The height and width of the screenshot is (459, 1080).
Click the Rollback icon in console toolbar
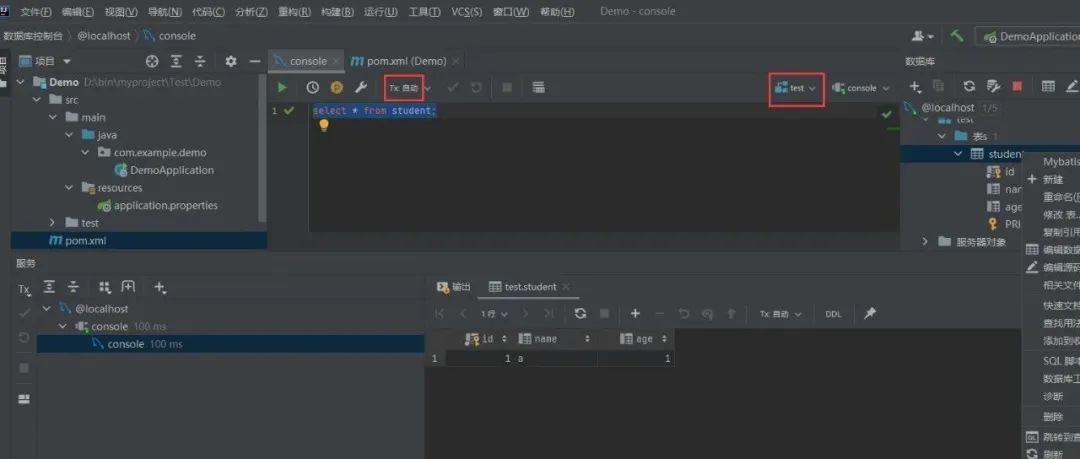point(476,88)
